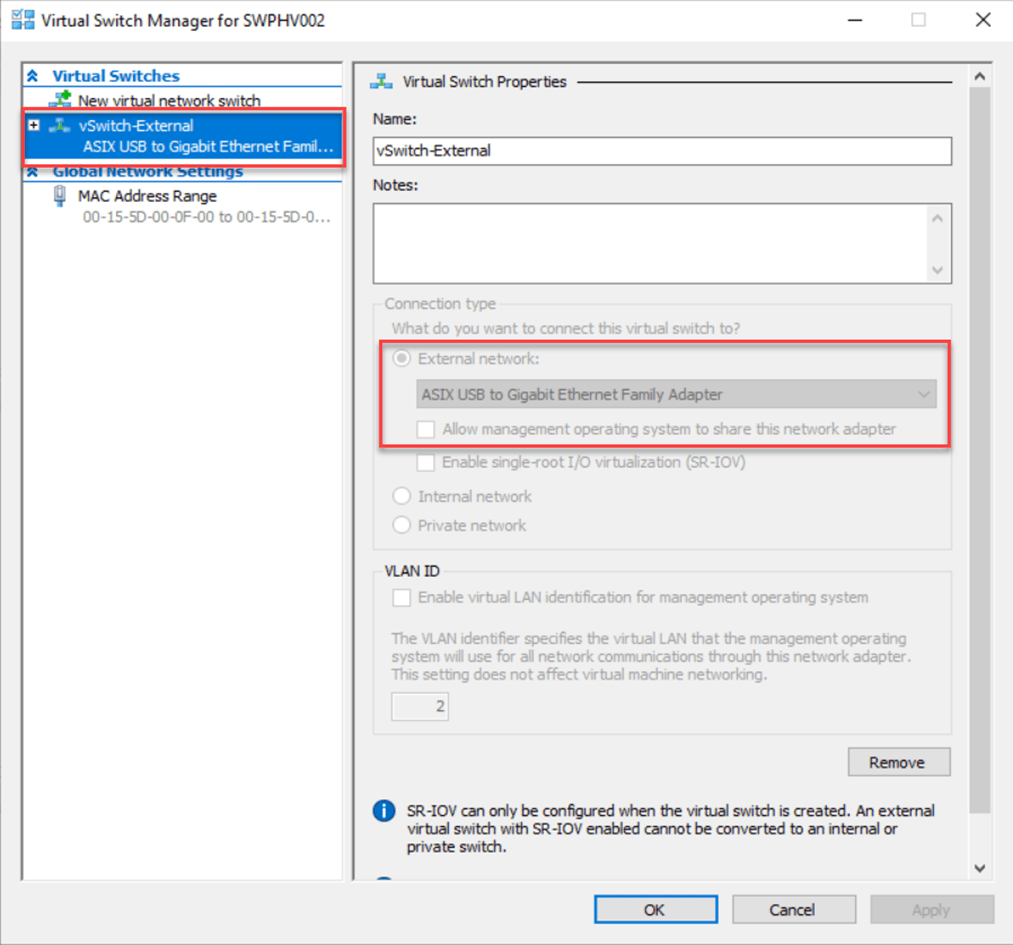Click the blue SR-IOV information icon
This screenshot has width=1013, height=945.
(383, 811)
